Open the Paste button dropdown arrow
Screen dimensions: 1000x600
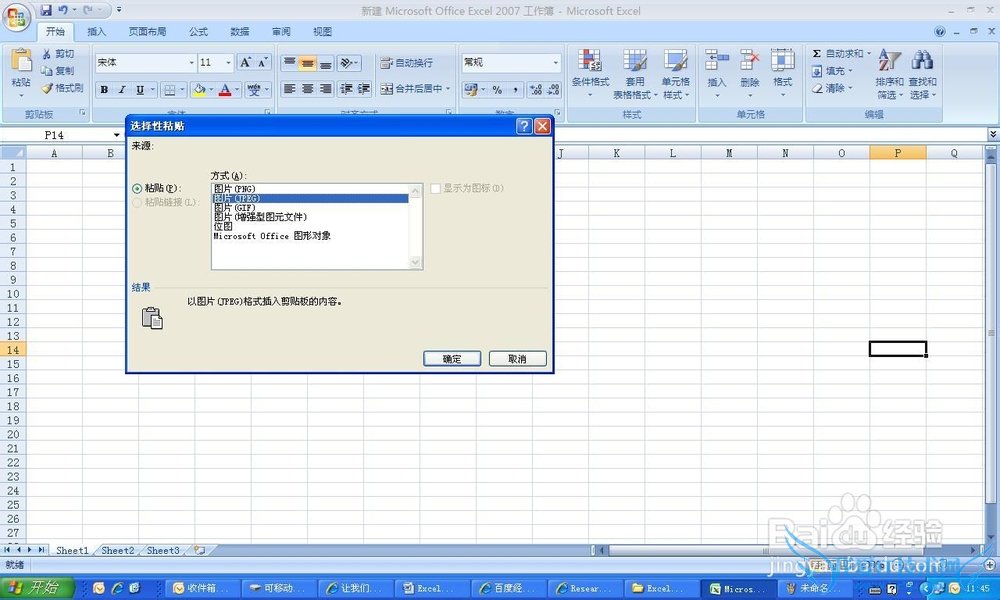[x=21, y=95]
